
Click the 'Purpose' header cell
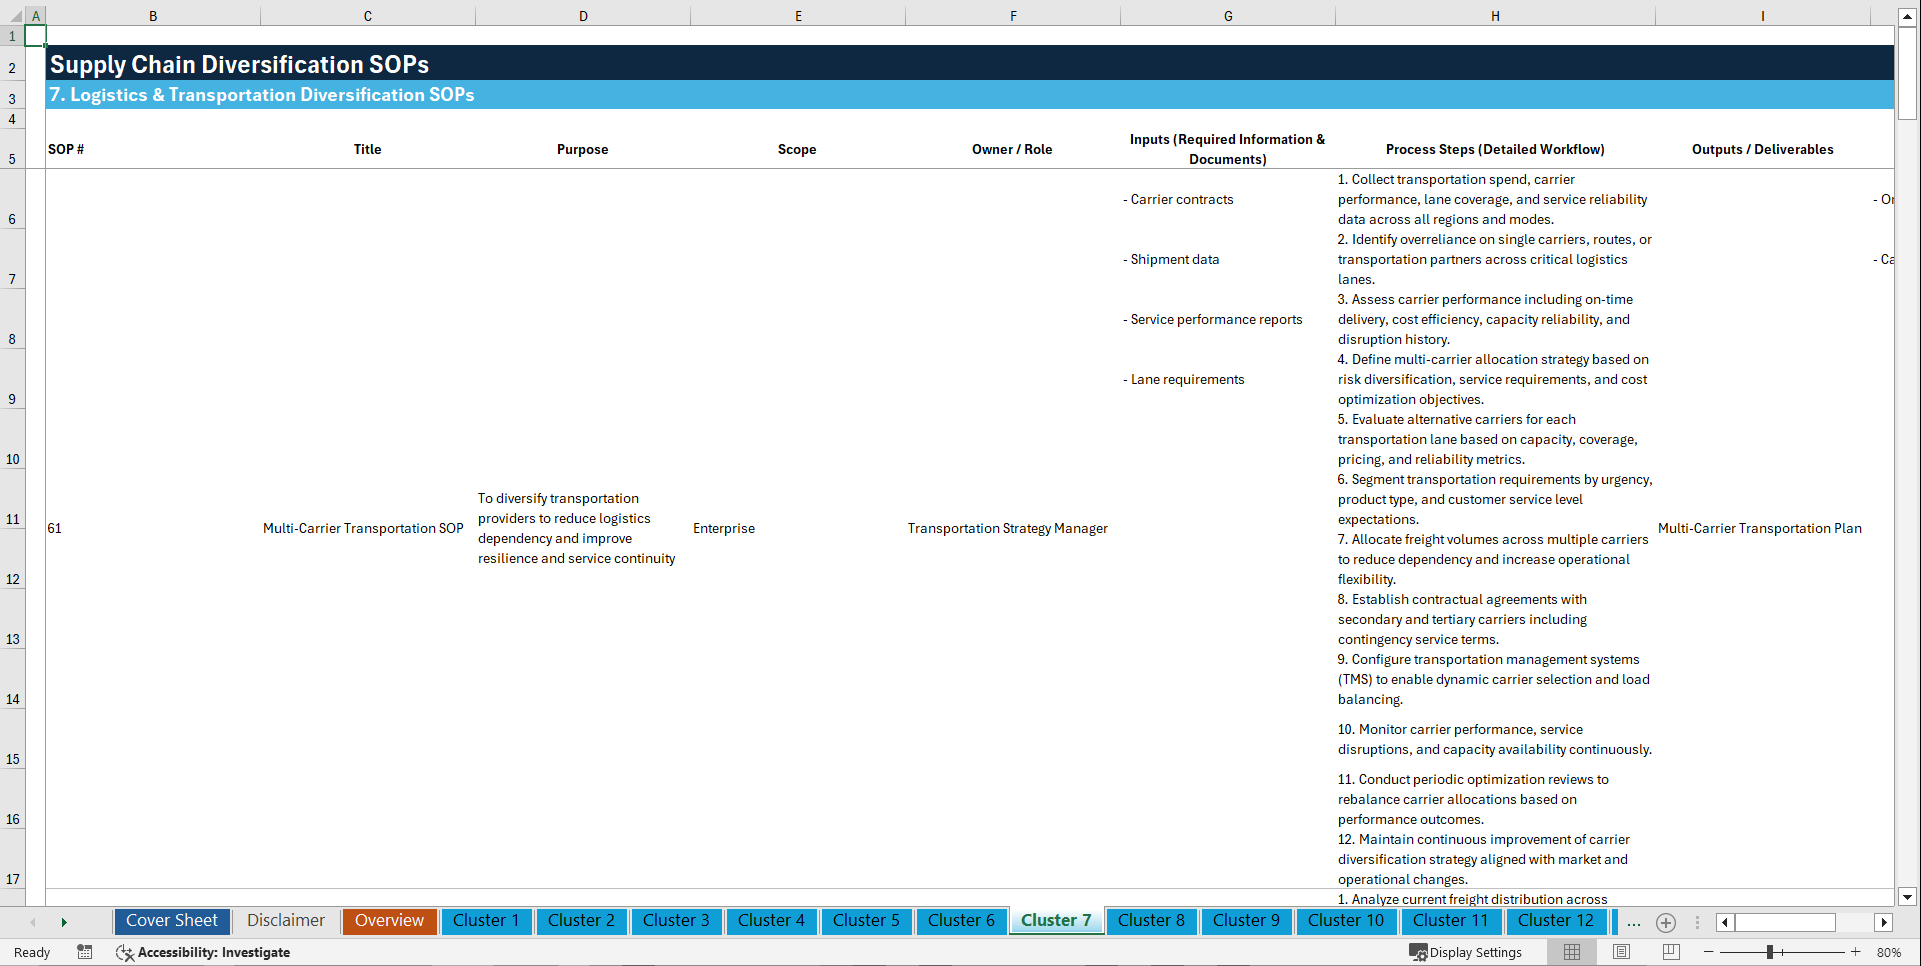tap(583, 149)
